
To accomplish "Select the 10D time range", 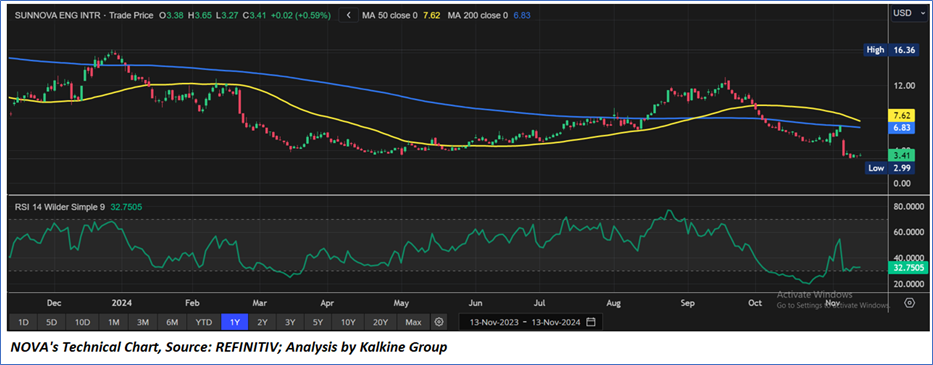I will coord(82,322).
